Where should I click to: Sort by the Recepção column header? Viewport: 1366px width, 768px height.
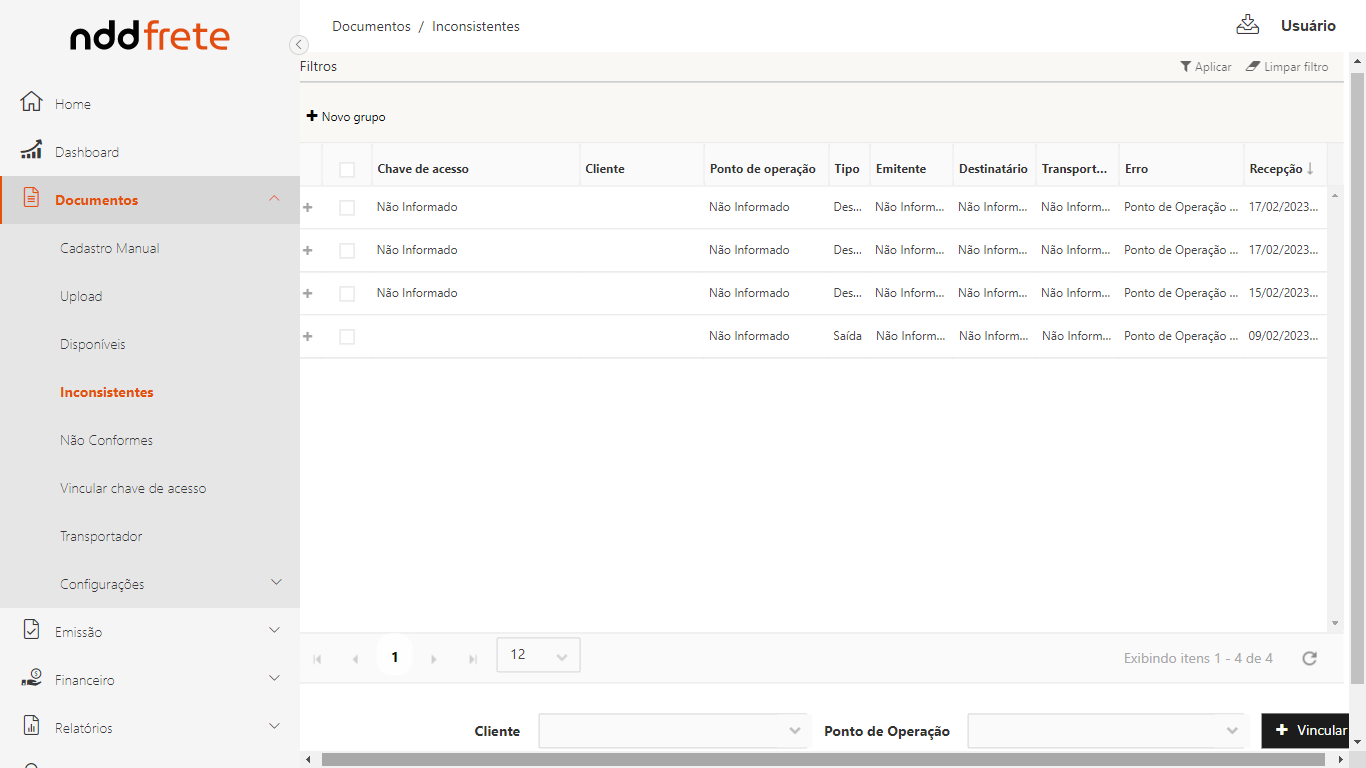(x=1276, y=169)
